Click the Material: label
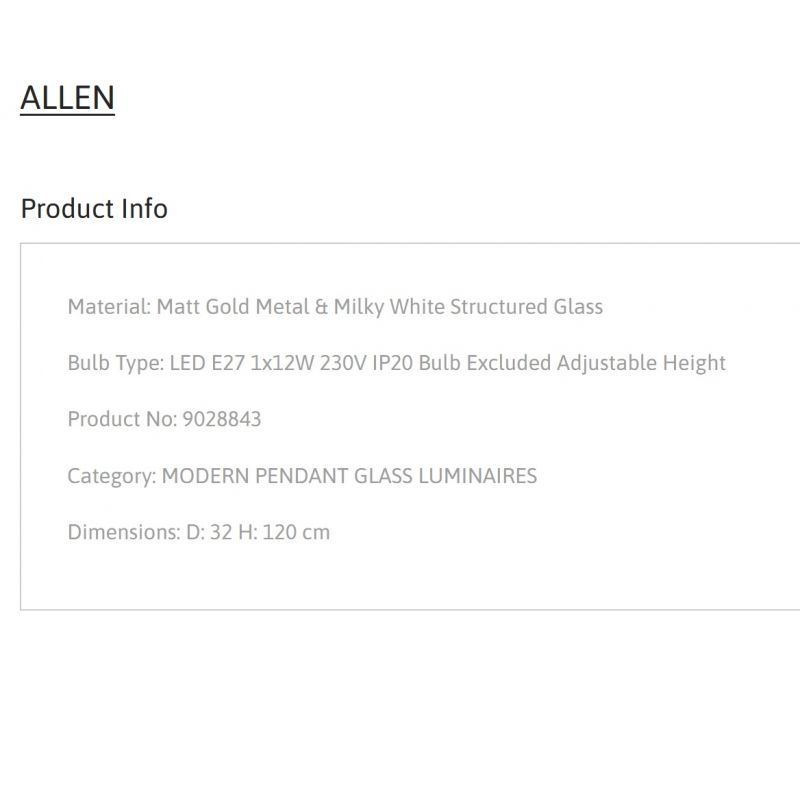This screenshot has width=800, height=800. click(x=109, y=307)
